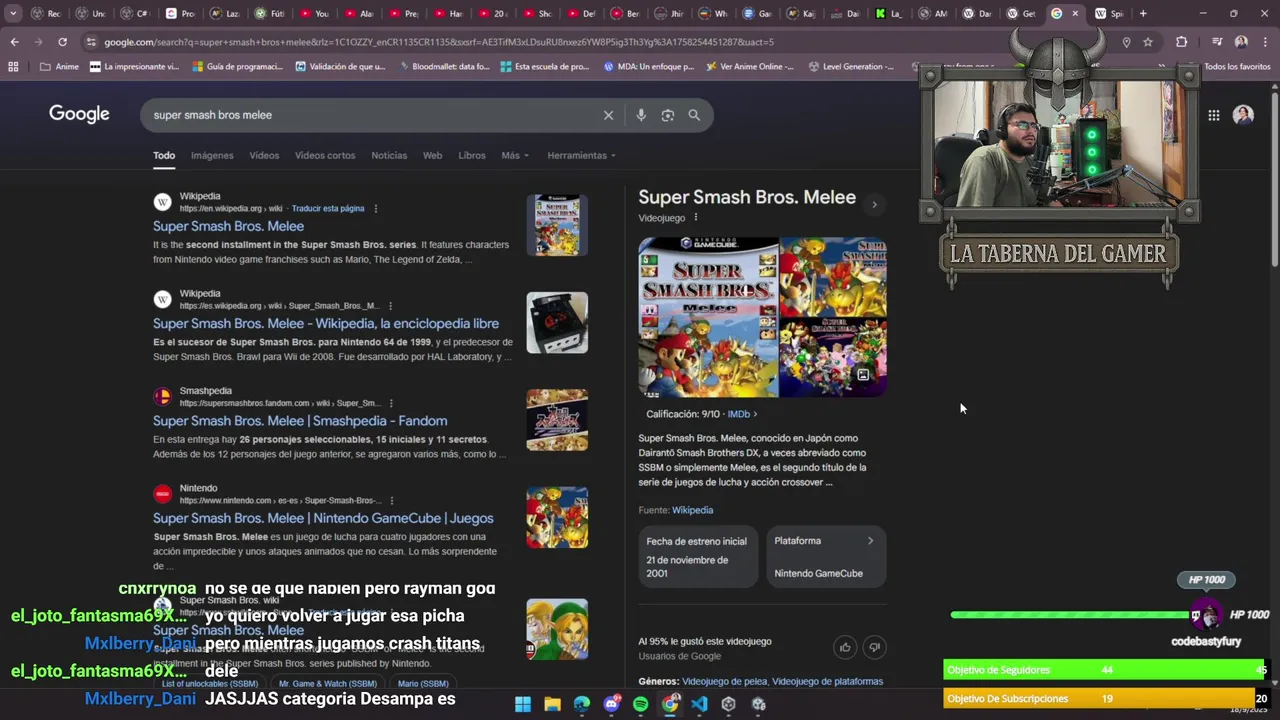Go back with the browser back arrow

14,42
